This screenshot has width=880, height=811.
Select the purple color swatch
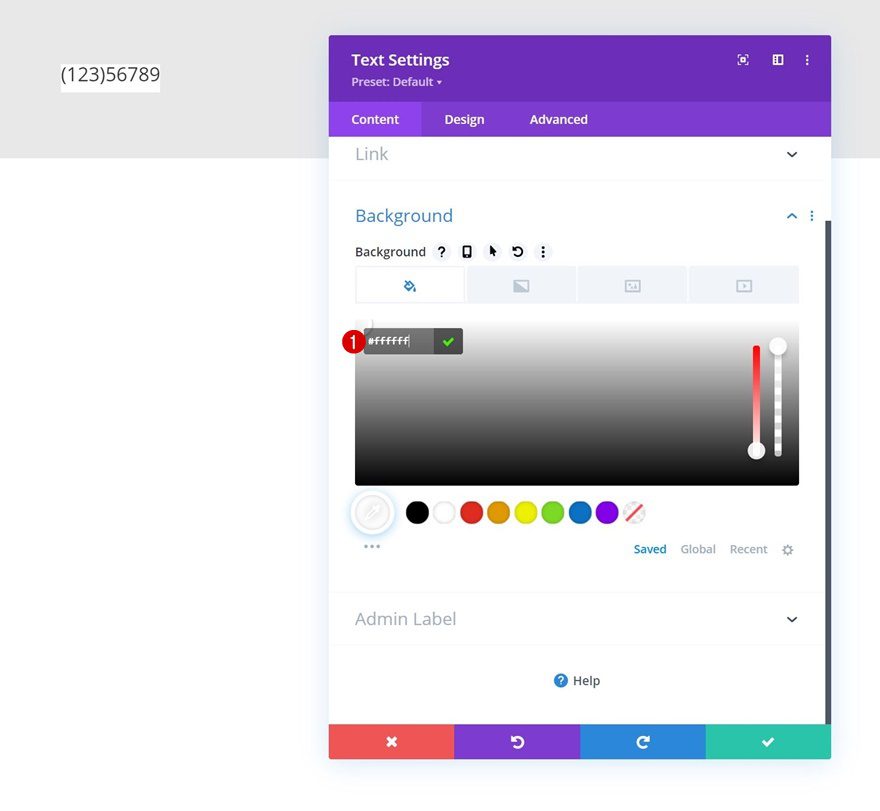pyautogui.click(x=607, y=512)
